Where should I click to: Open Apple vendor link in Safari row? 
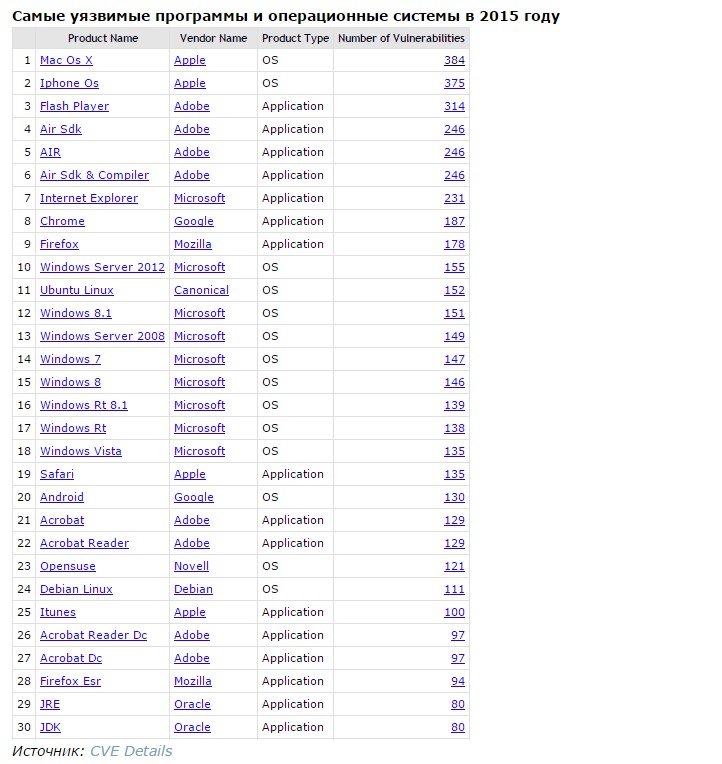(x=190, y=474)
